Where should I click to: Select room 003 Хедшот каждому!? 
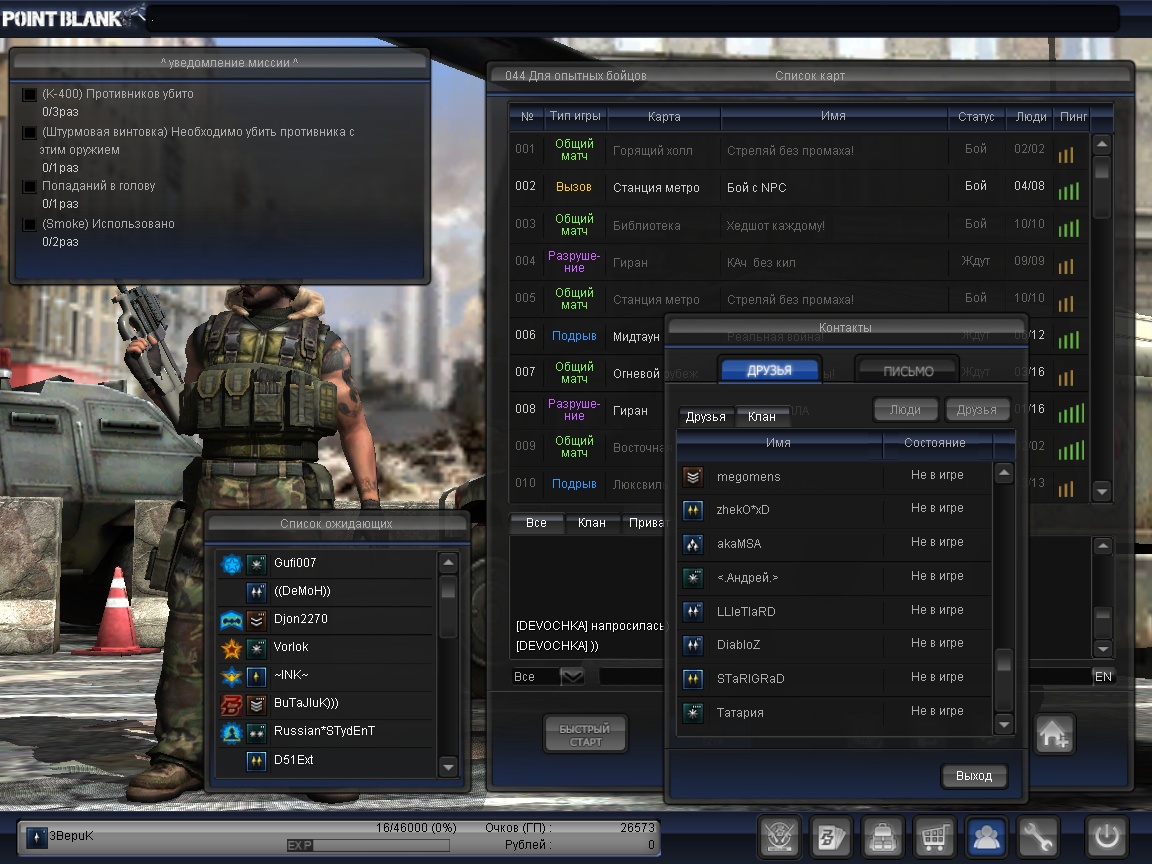(x=797, y=225)
